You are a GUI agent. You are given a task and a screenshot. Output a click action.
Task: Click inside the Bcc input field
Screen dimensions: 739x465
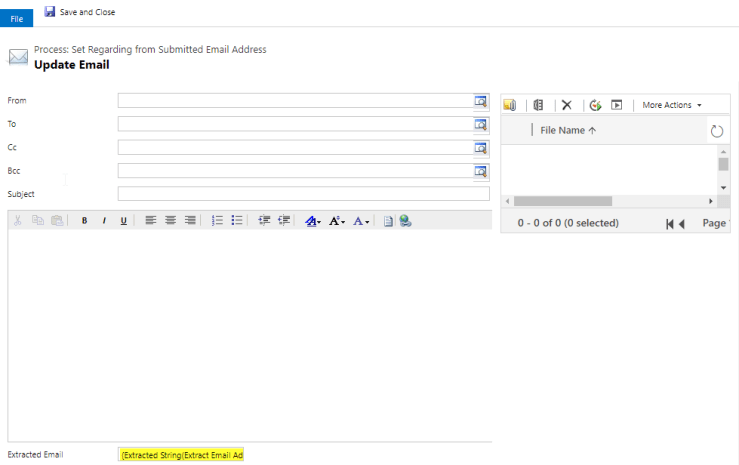point(296,171)
